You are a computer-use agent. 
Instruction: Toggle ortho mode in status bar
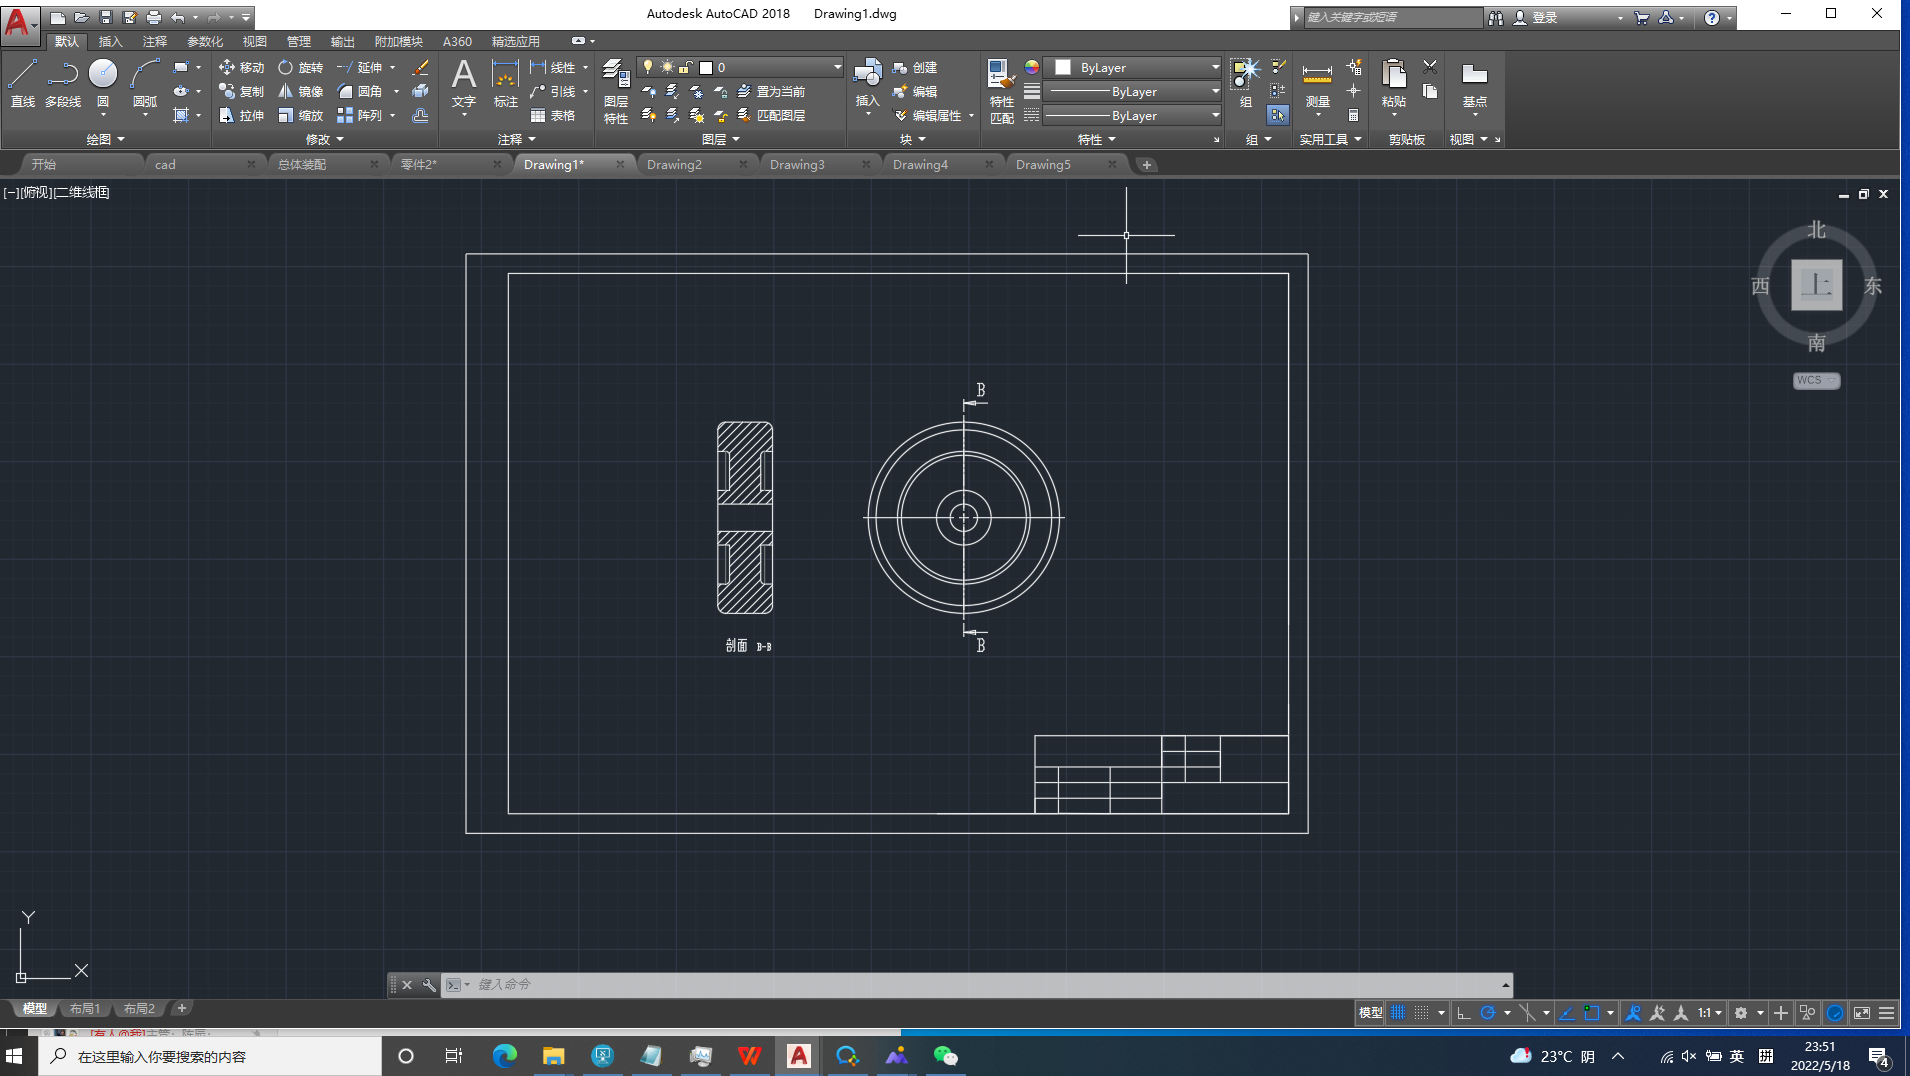1463,1013
